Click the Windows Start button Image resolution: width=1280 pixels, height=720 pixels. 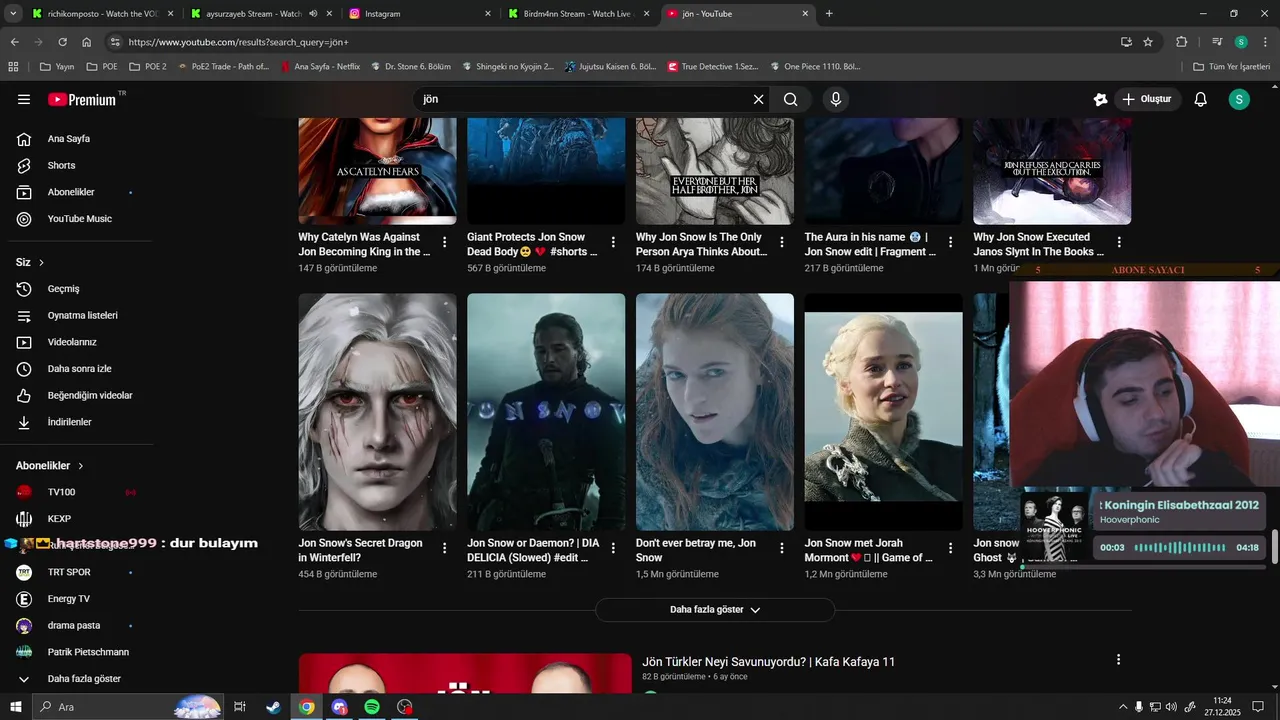coord(15,707)
